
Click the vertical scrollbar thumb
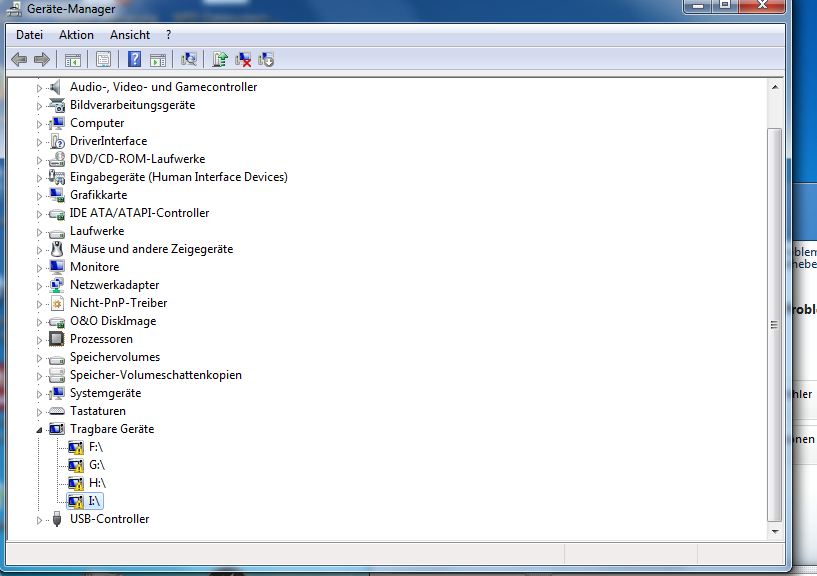tap(775, 325)
